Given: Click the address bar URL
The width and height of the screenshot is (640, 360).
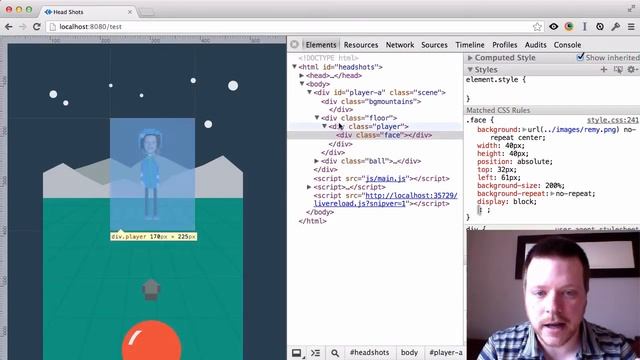Looking at the screenshot, I should (x=91, y=27).
